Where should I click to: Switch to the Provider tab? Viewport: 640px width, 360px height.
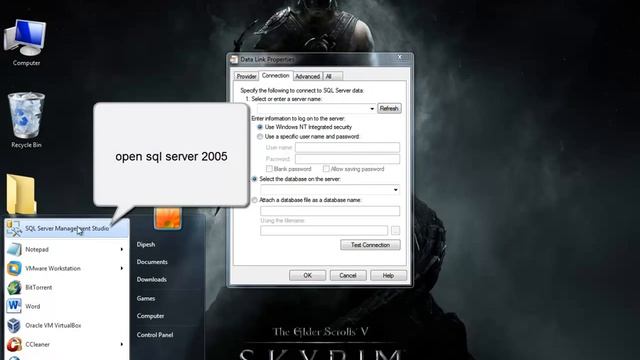246,76
